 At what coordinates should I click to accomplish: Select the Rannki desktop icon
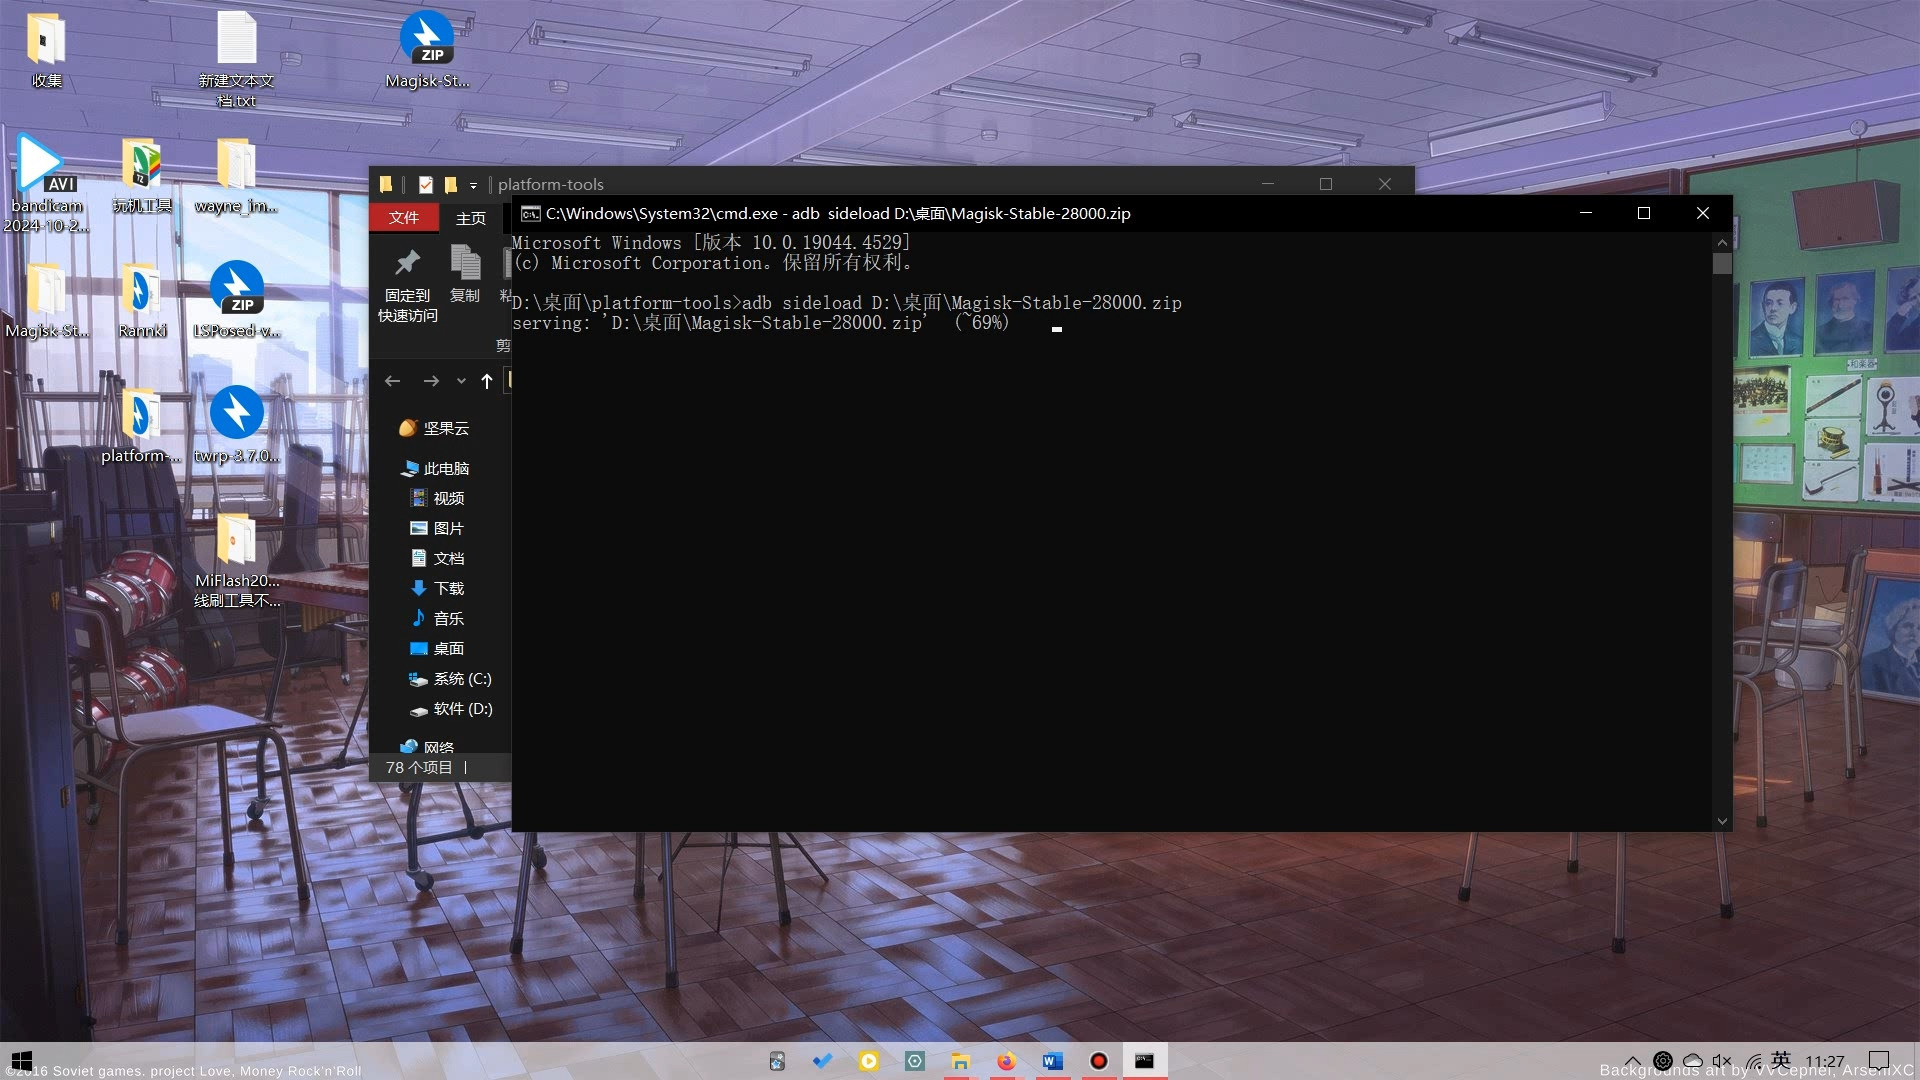pos(141,300)
